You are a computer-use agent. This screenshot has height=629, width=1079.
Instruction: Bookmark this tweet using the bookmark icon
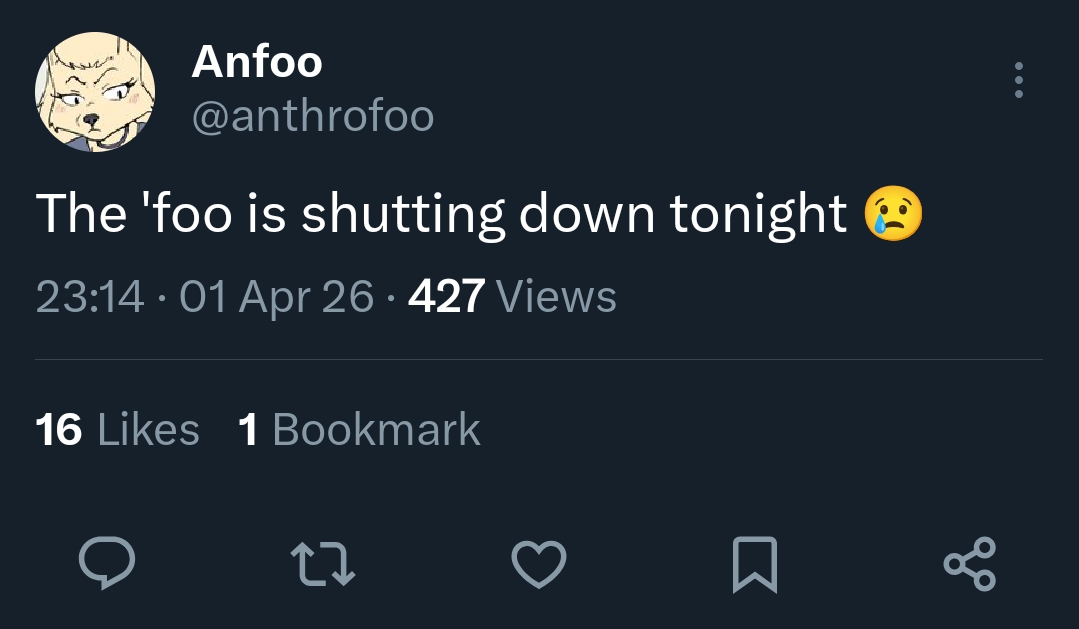pyautogui.click(x=755, y=563)
